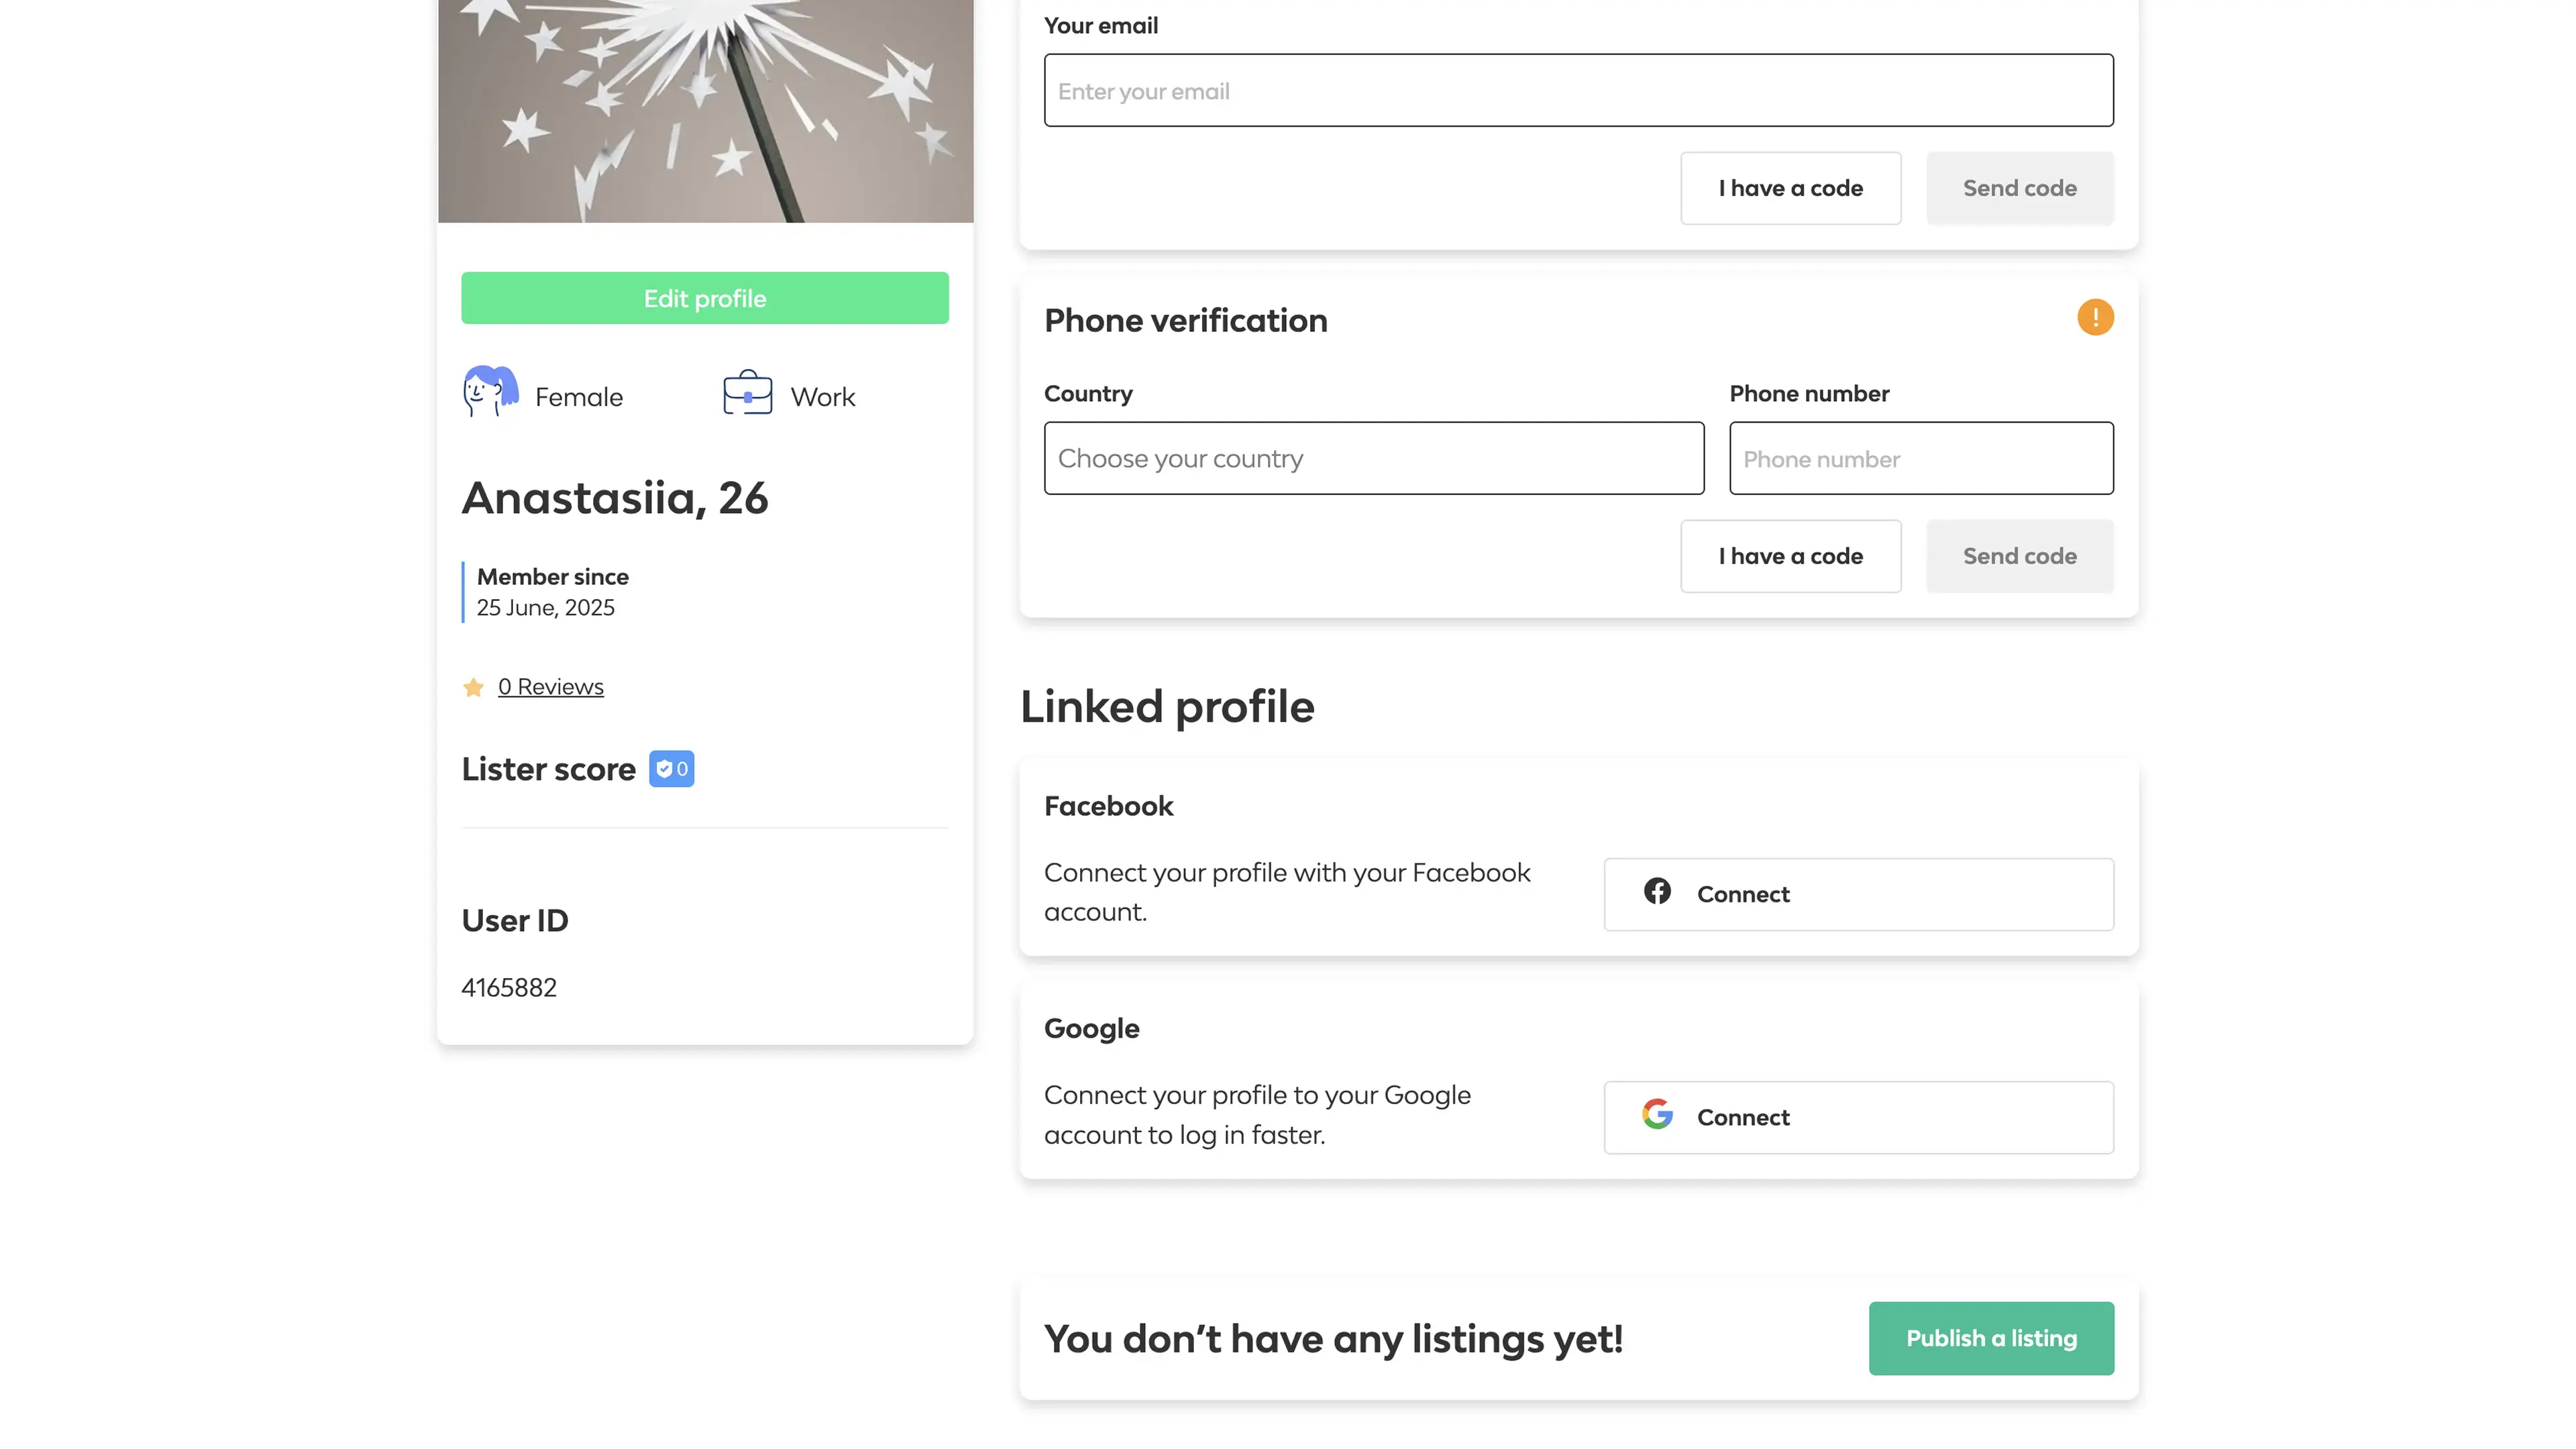Viewport: 2576px width, 1449px height.
Task: Click the Enter your email field
Action: tap(1578, 91)
